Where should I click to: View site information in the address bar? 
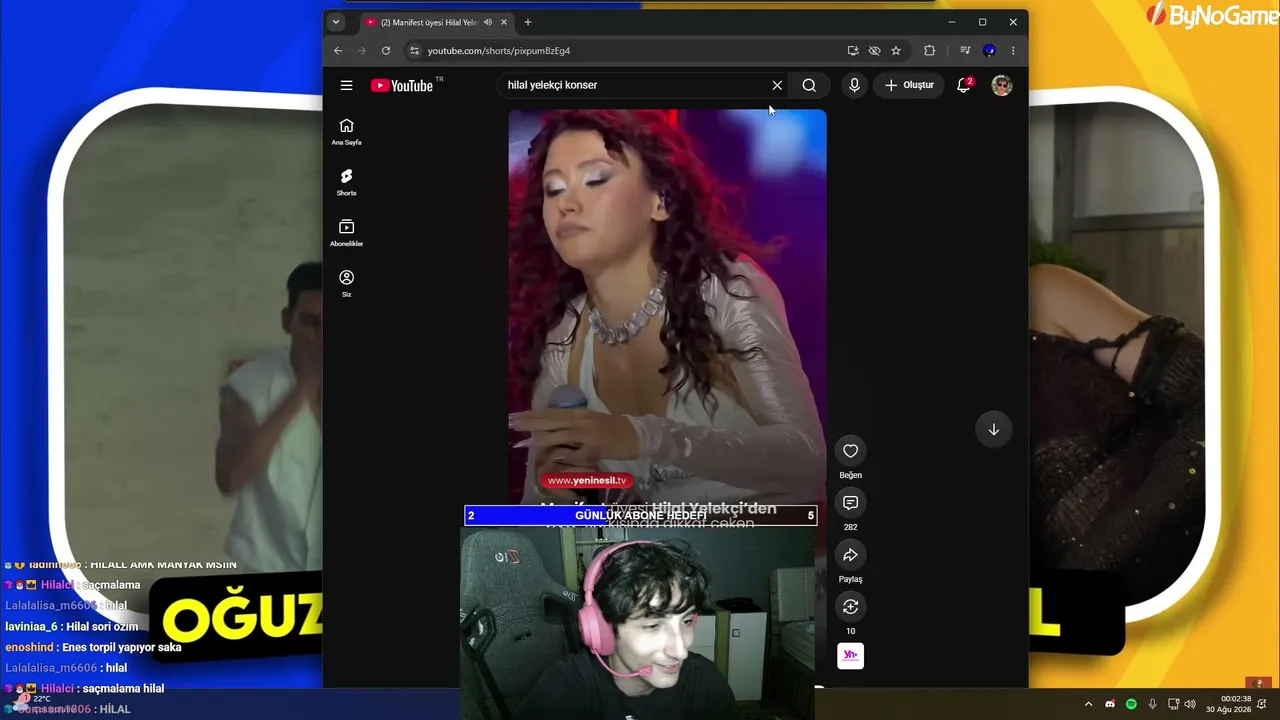pyautogui.click(x=414, y=51)
